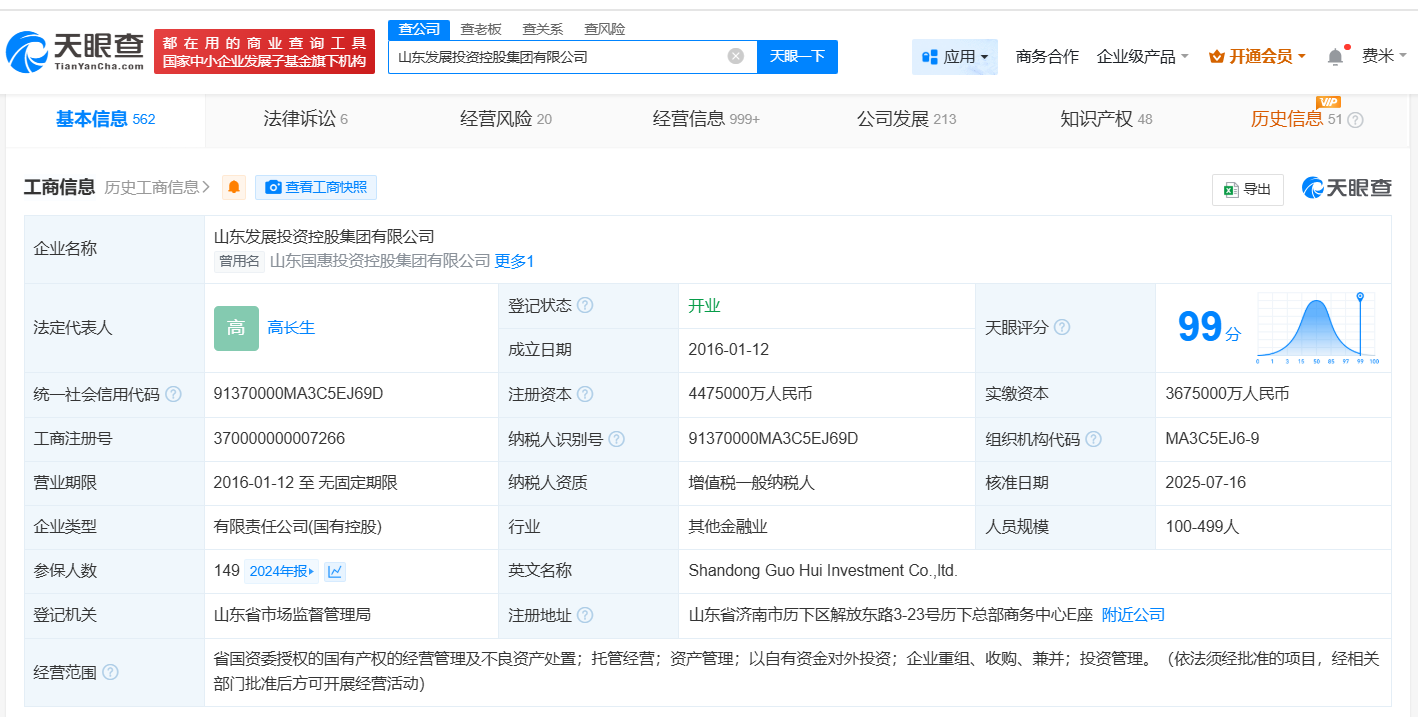1418x717 pixels.
Task: Open help icon next to 组织机构代码
Action: [x=1094, y=439]
